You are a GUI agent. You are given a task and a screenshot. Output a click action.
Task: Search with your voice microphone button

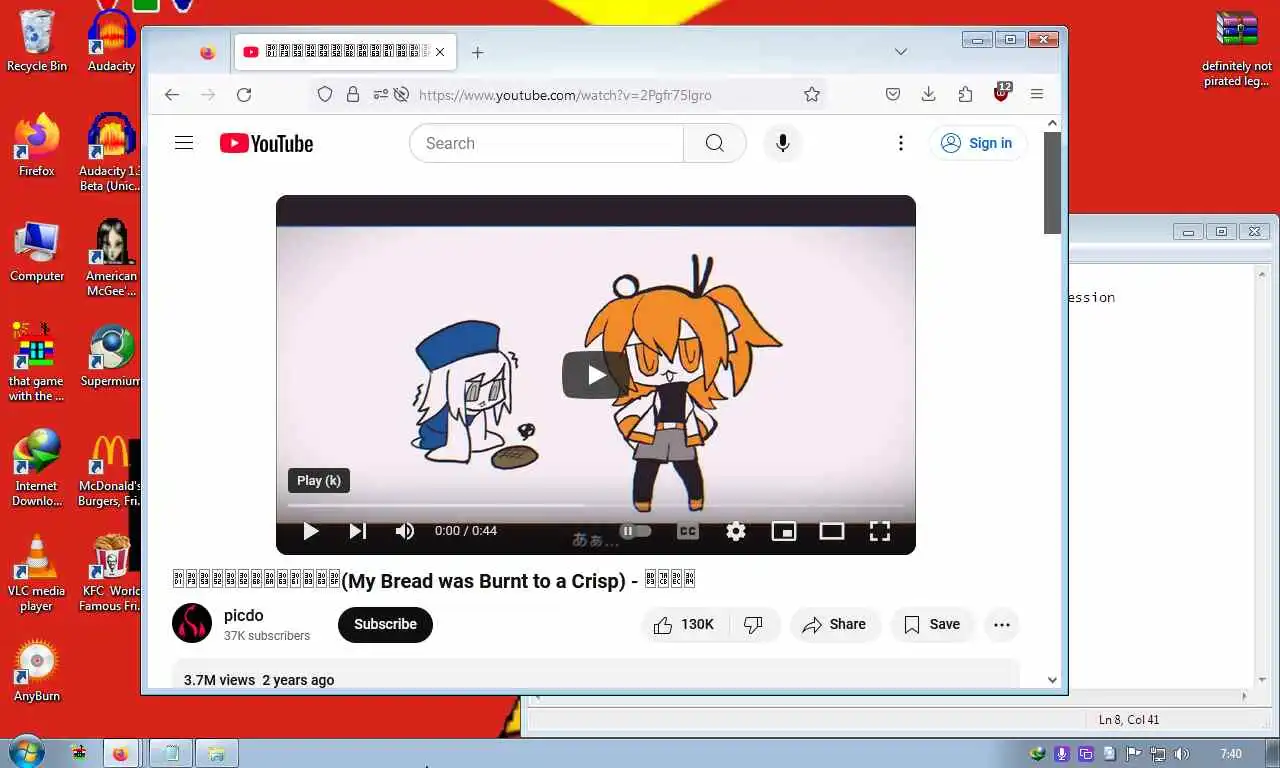click(783, 143)
